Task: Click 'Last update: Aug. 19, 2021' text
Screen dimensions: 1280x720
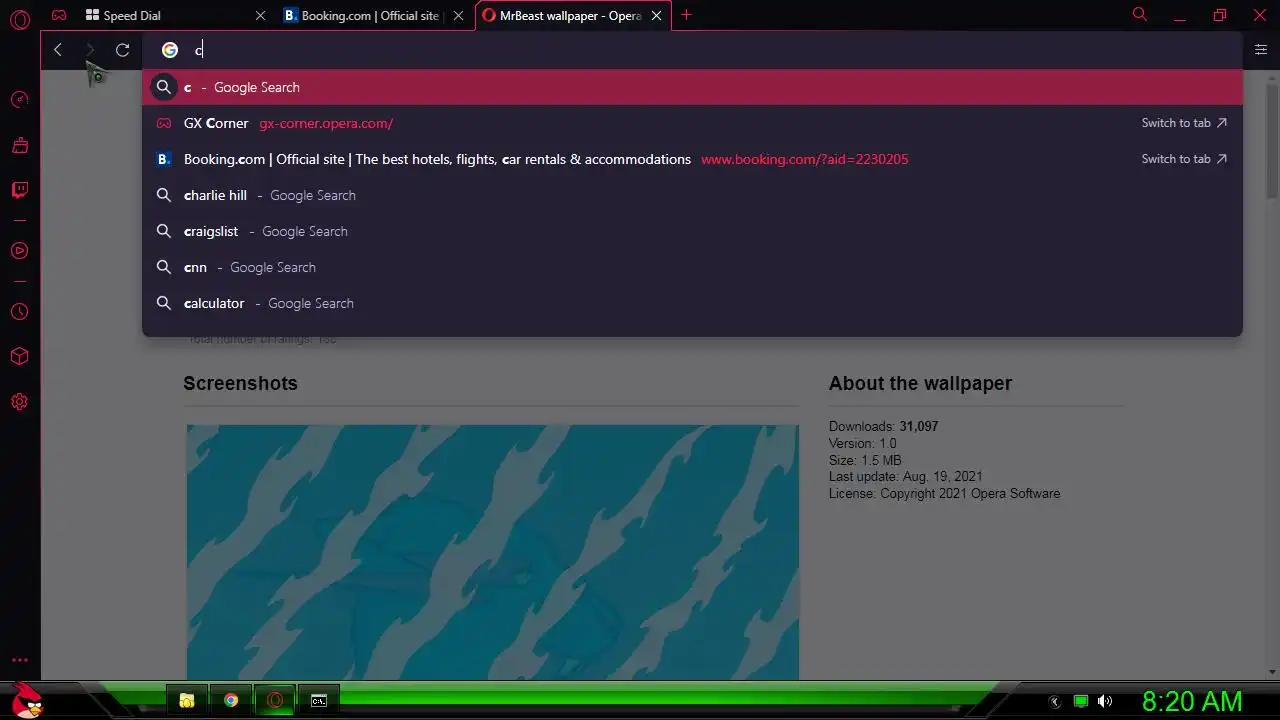Action: [x=905, y=477]
